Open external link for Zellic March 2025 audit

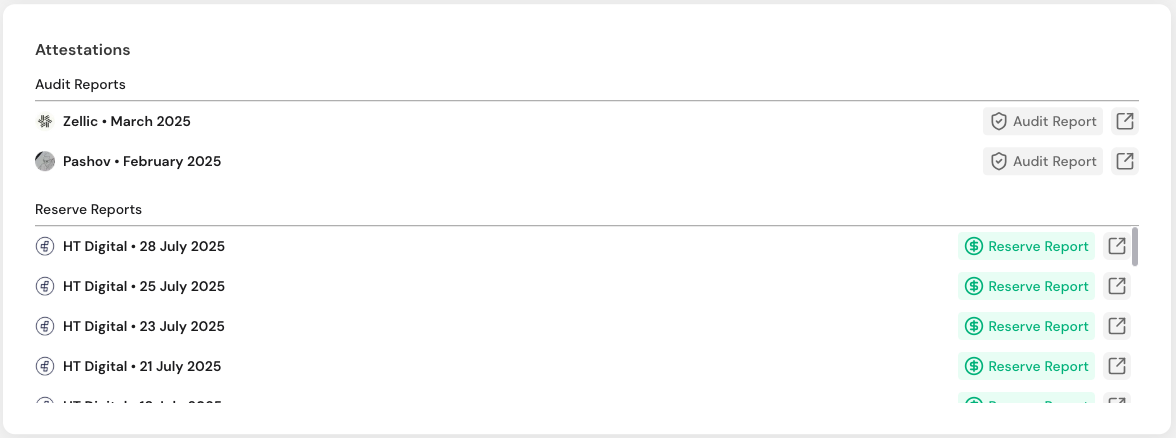point(1124,122)
